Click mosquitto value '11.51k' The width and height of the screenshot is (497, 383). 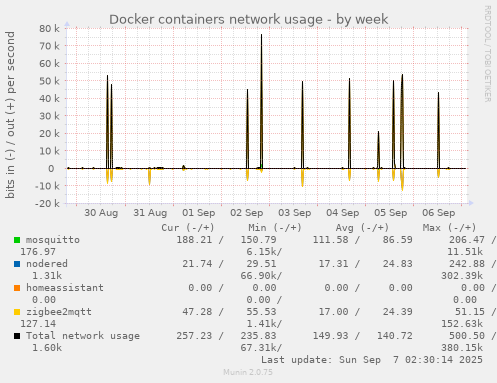[465, 252]
